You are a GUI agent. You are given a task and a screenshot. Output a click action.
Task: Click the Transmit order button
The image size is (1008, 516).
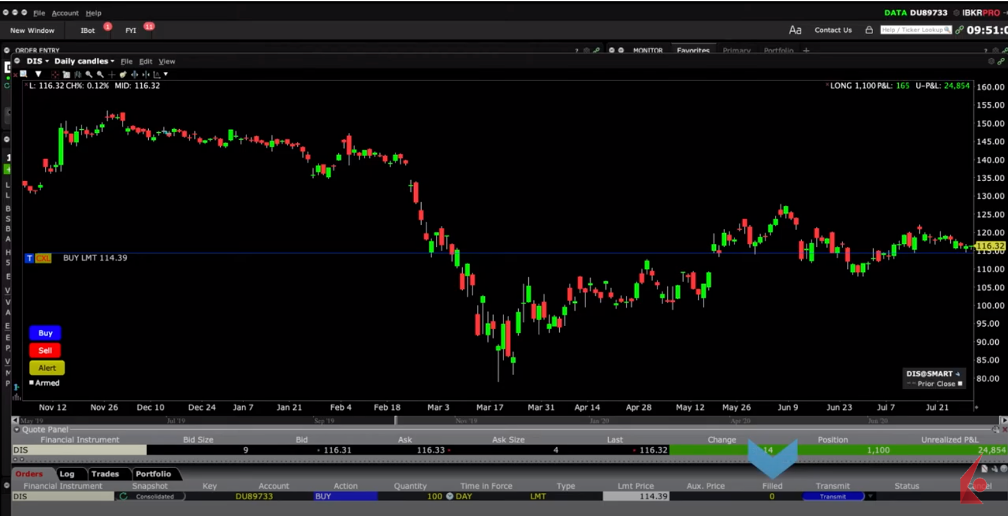pos(832,496)
